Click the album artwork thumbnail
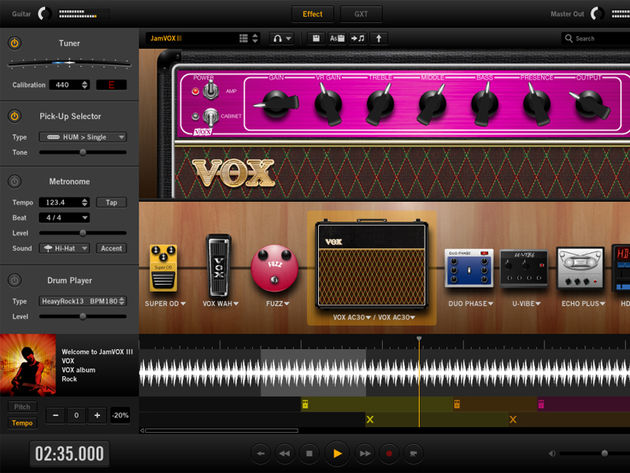This screenshot has width=630, height=473. [x=28, y=365]
